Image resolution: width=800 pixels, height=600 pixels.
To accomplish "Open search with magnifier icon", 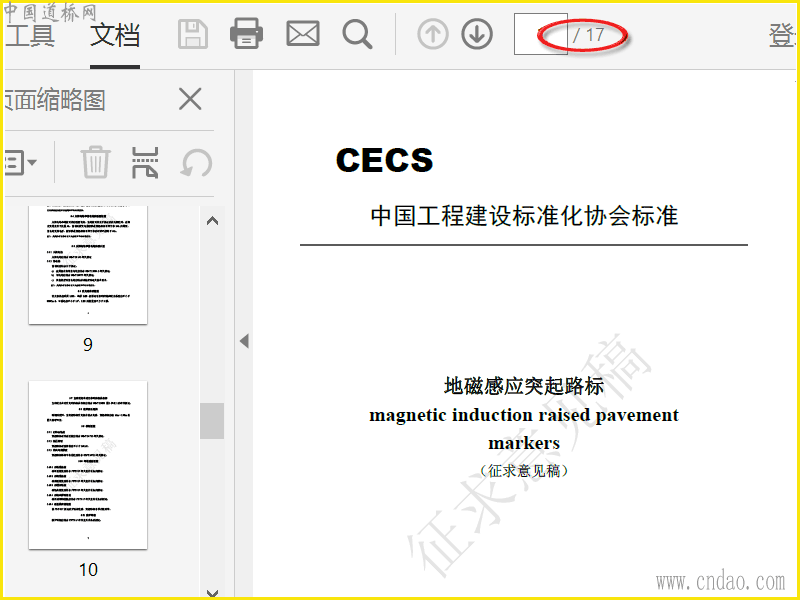I will click(357, 34).
